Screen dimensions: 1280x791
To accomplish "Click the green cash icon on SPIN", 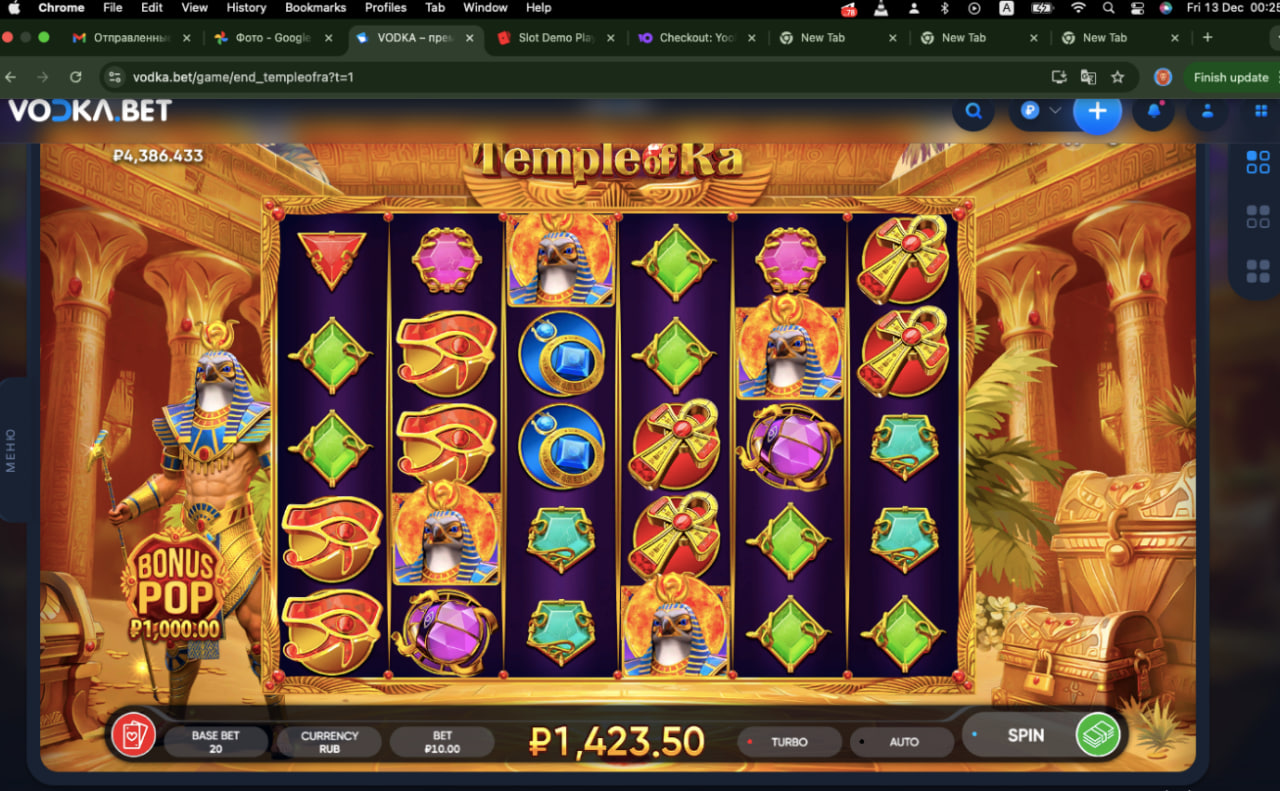I will pyautogui.click(x=1097, y=735).
